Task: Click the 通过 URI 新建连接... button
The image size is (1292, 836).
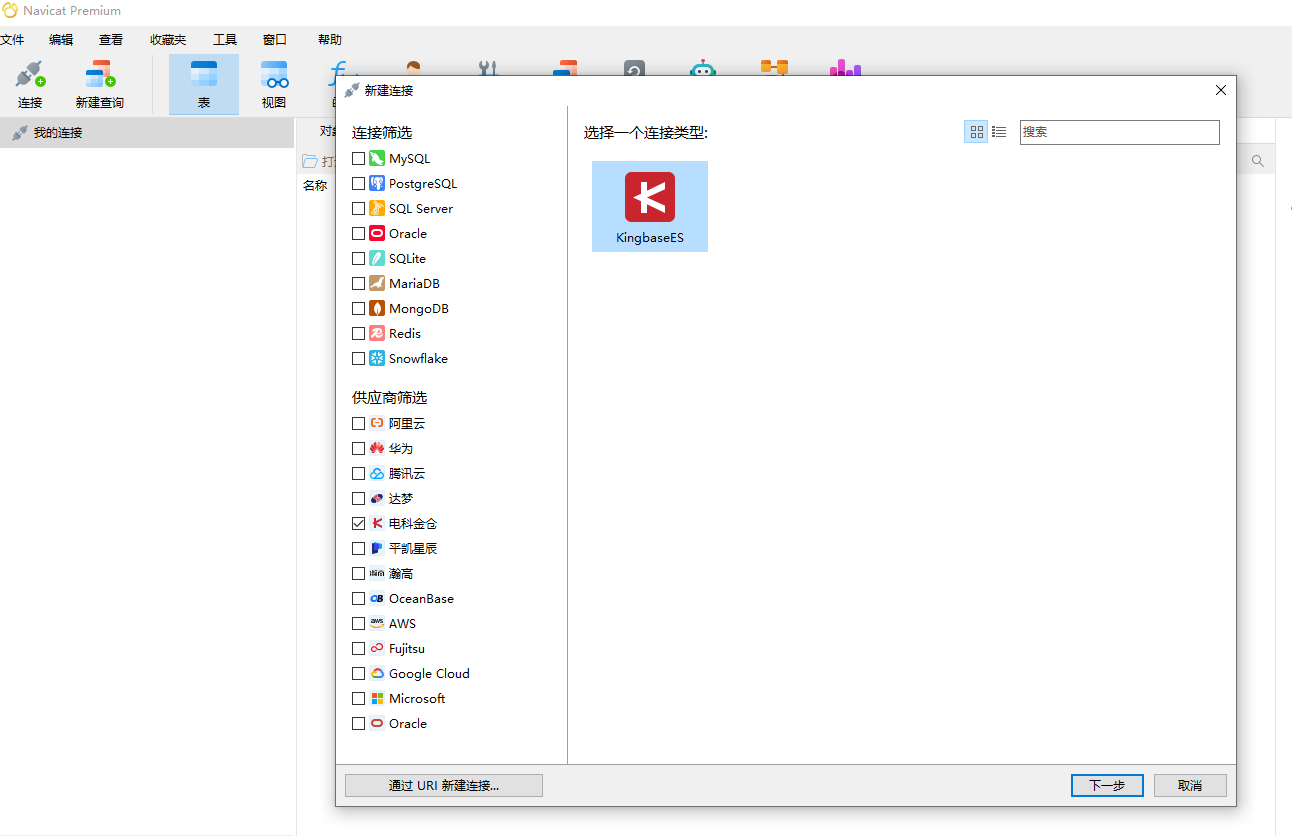Action: [444, 785]
